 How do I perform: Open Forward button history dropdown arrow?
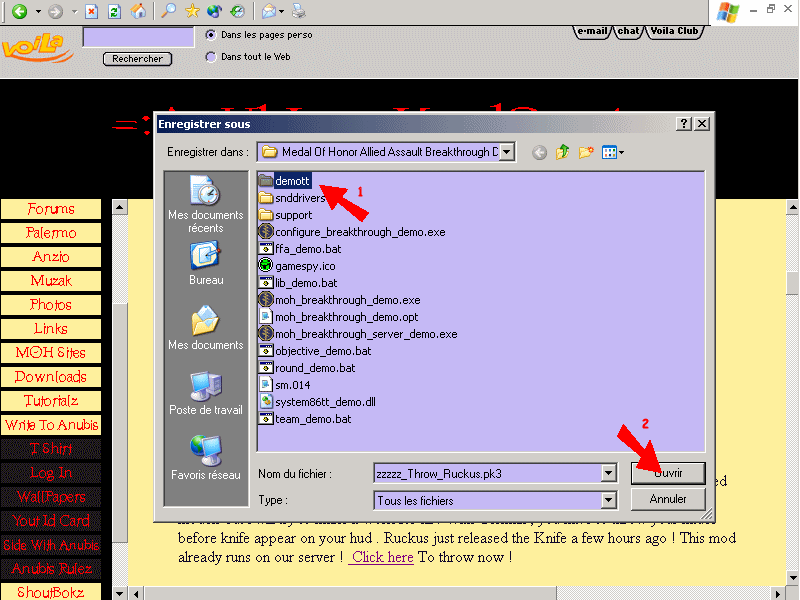click(74, 11)
